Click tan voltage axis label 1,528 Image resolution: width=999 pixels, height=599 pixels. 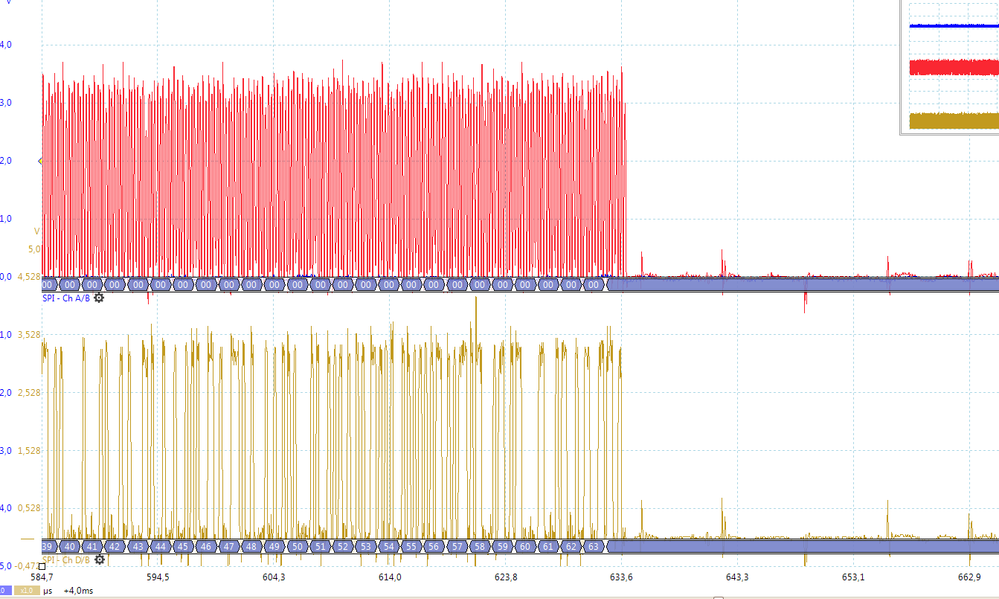pos(29,451)
